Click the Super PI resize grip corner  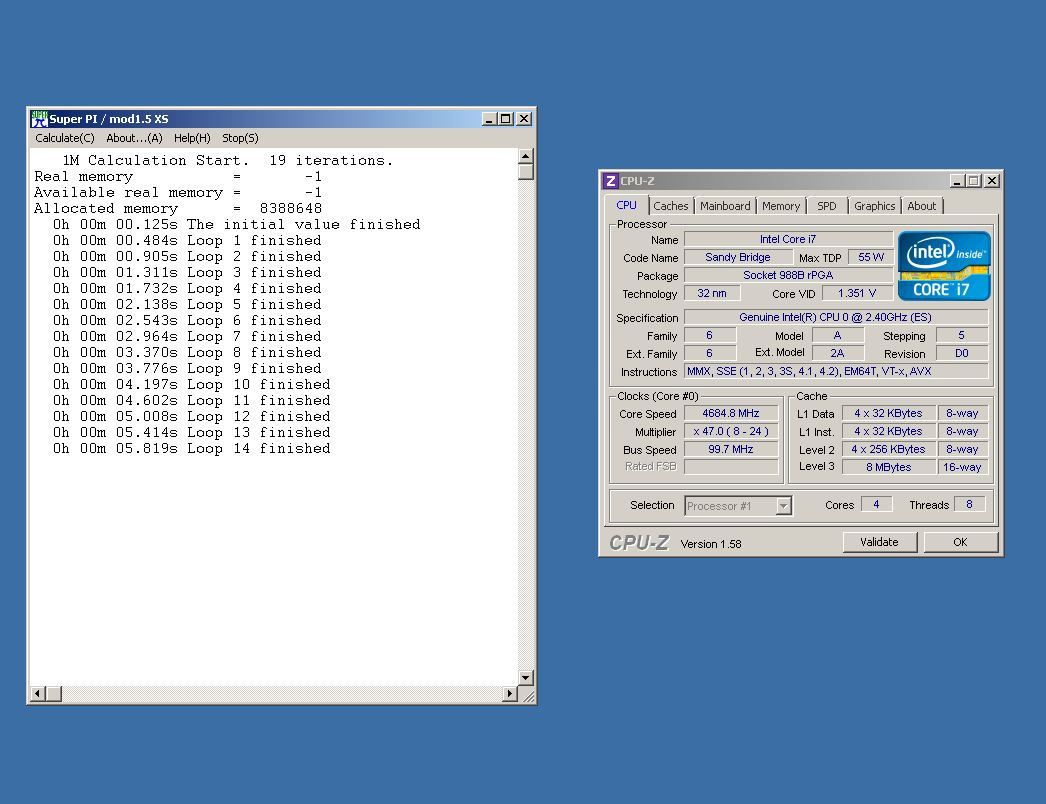click(527, 695)
